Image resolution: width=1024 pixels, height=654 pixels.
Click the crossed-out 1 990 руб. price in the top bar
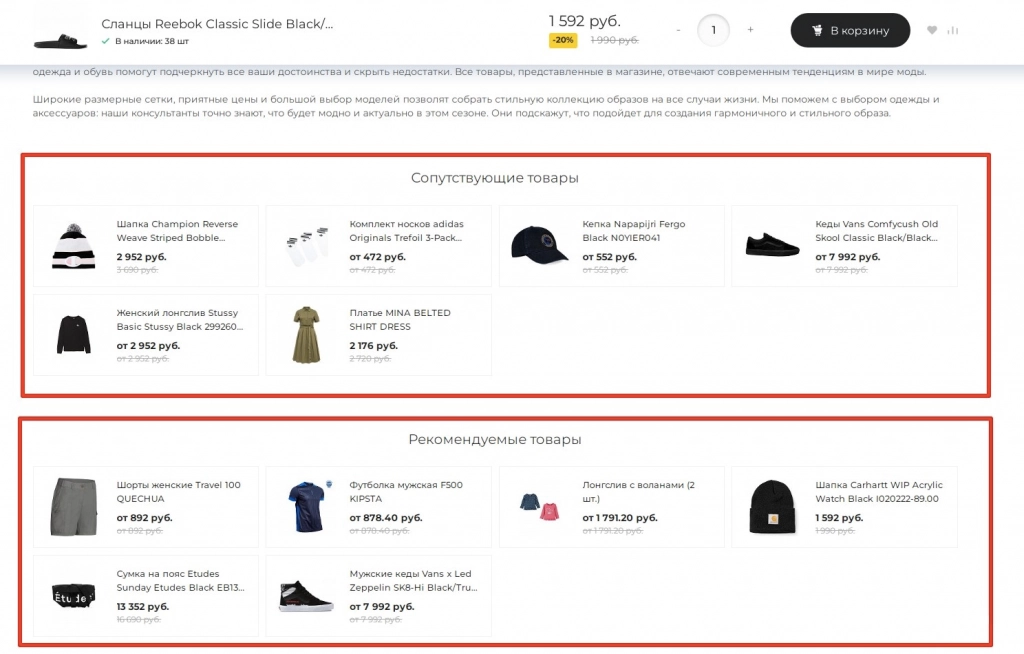[x=614, y=40]
